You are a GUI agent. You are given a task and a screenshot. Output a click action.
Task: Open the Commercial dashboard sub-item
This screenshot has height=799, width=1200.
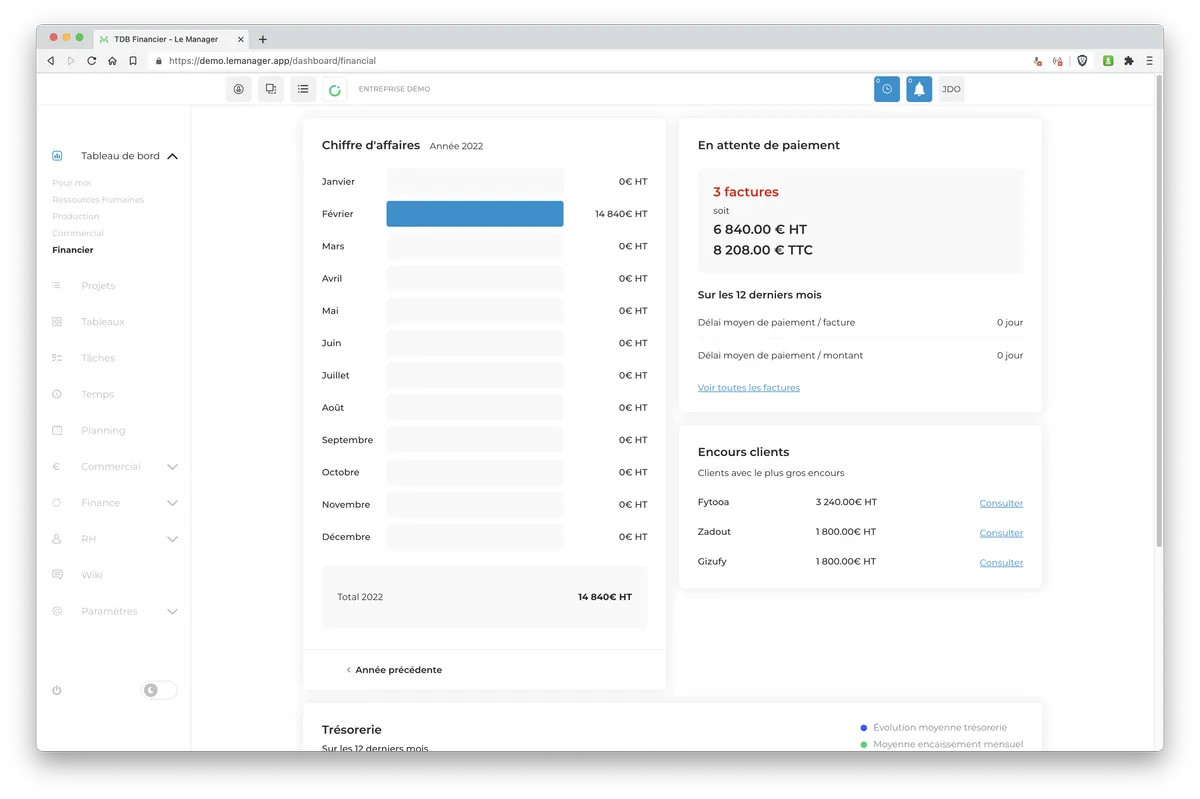(x=78, y=233)
